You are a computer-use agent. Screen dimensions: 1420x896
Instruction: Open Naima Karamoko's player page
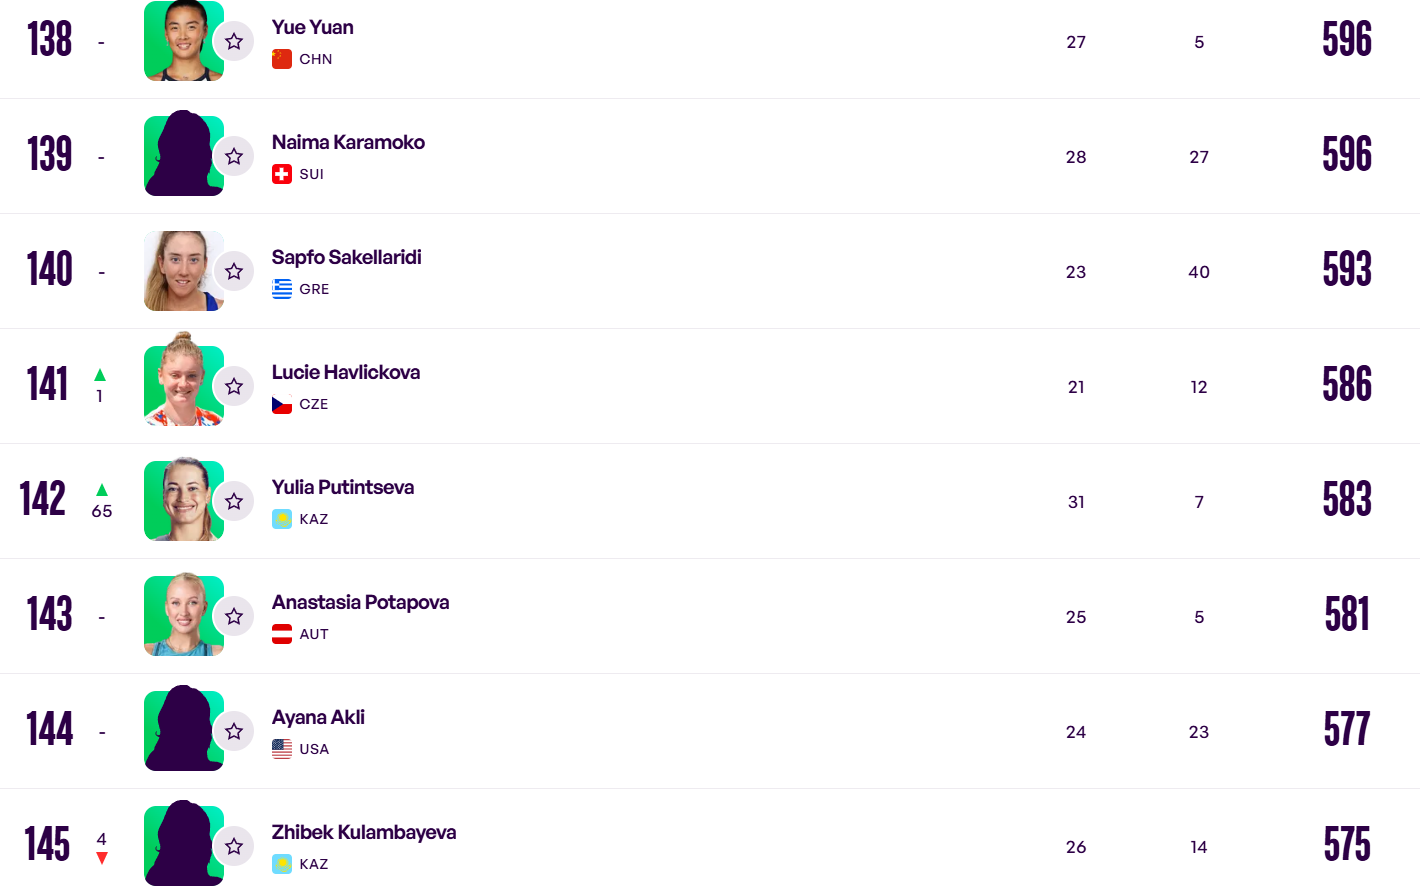pos(348,143)
